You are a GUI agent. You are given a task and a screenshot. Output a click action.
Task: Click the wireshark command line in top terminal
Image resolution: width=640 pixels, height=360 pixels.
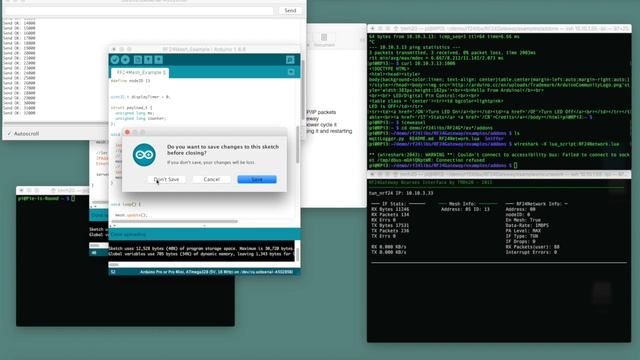pyautogui.click(x=494, y=144)
